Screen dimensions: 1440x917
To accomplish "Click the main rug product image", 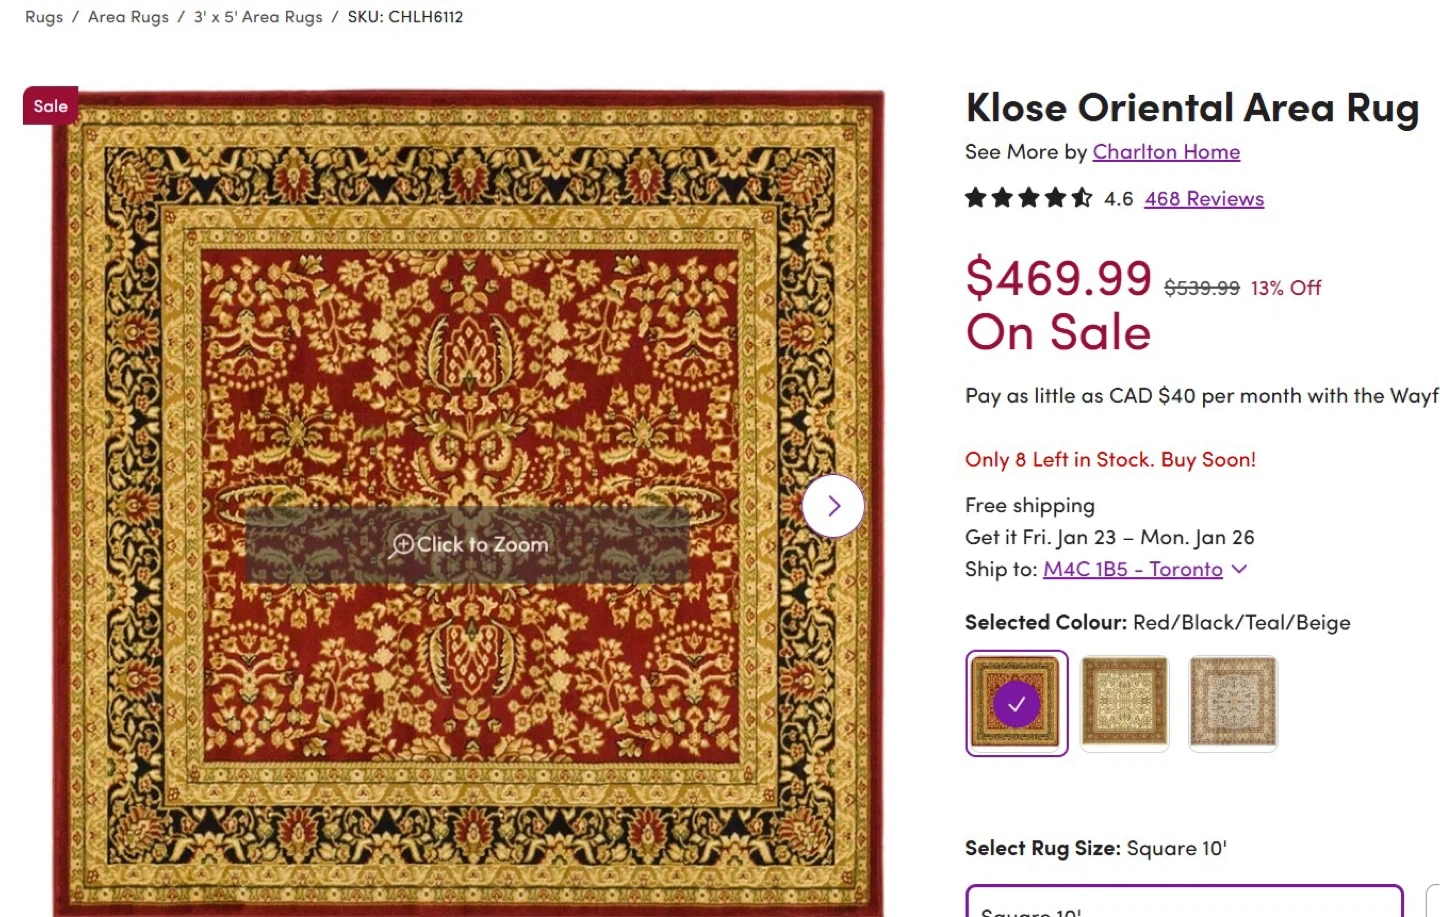I will 468,350.
